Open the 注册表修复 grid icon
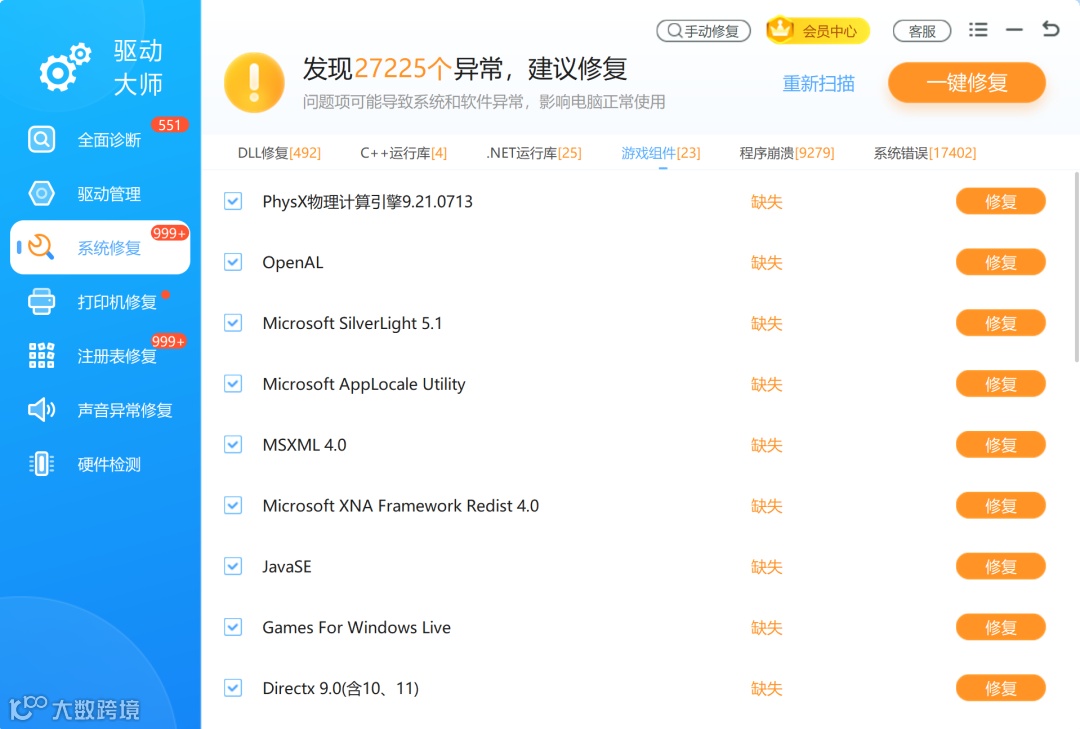 [x=41, y=356]
